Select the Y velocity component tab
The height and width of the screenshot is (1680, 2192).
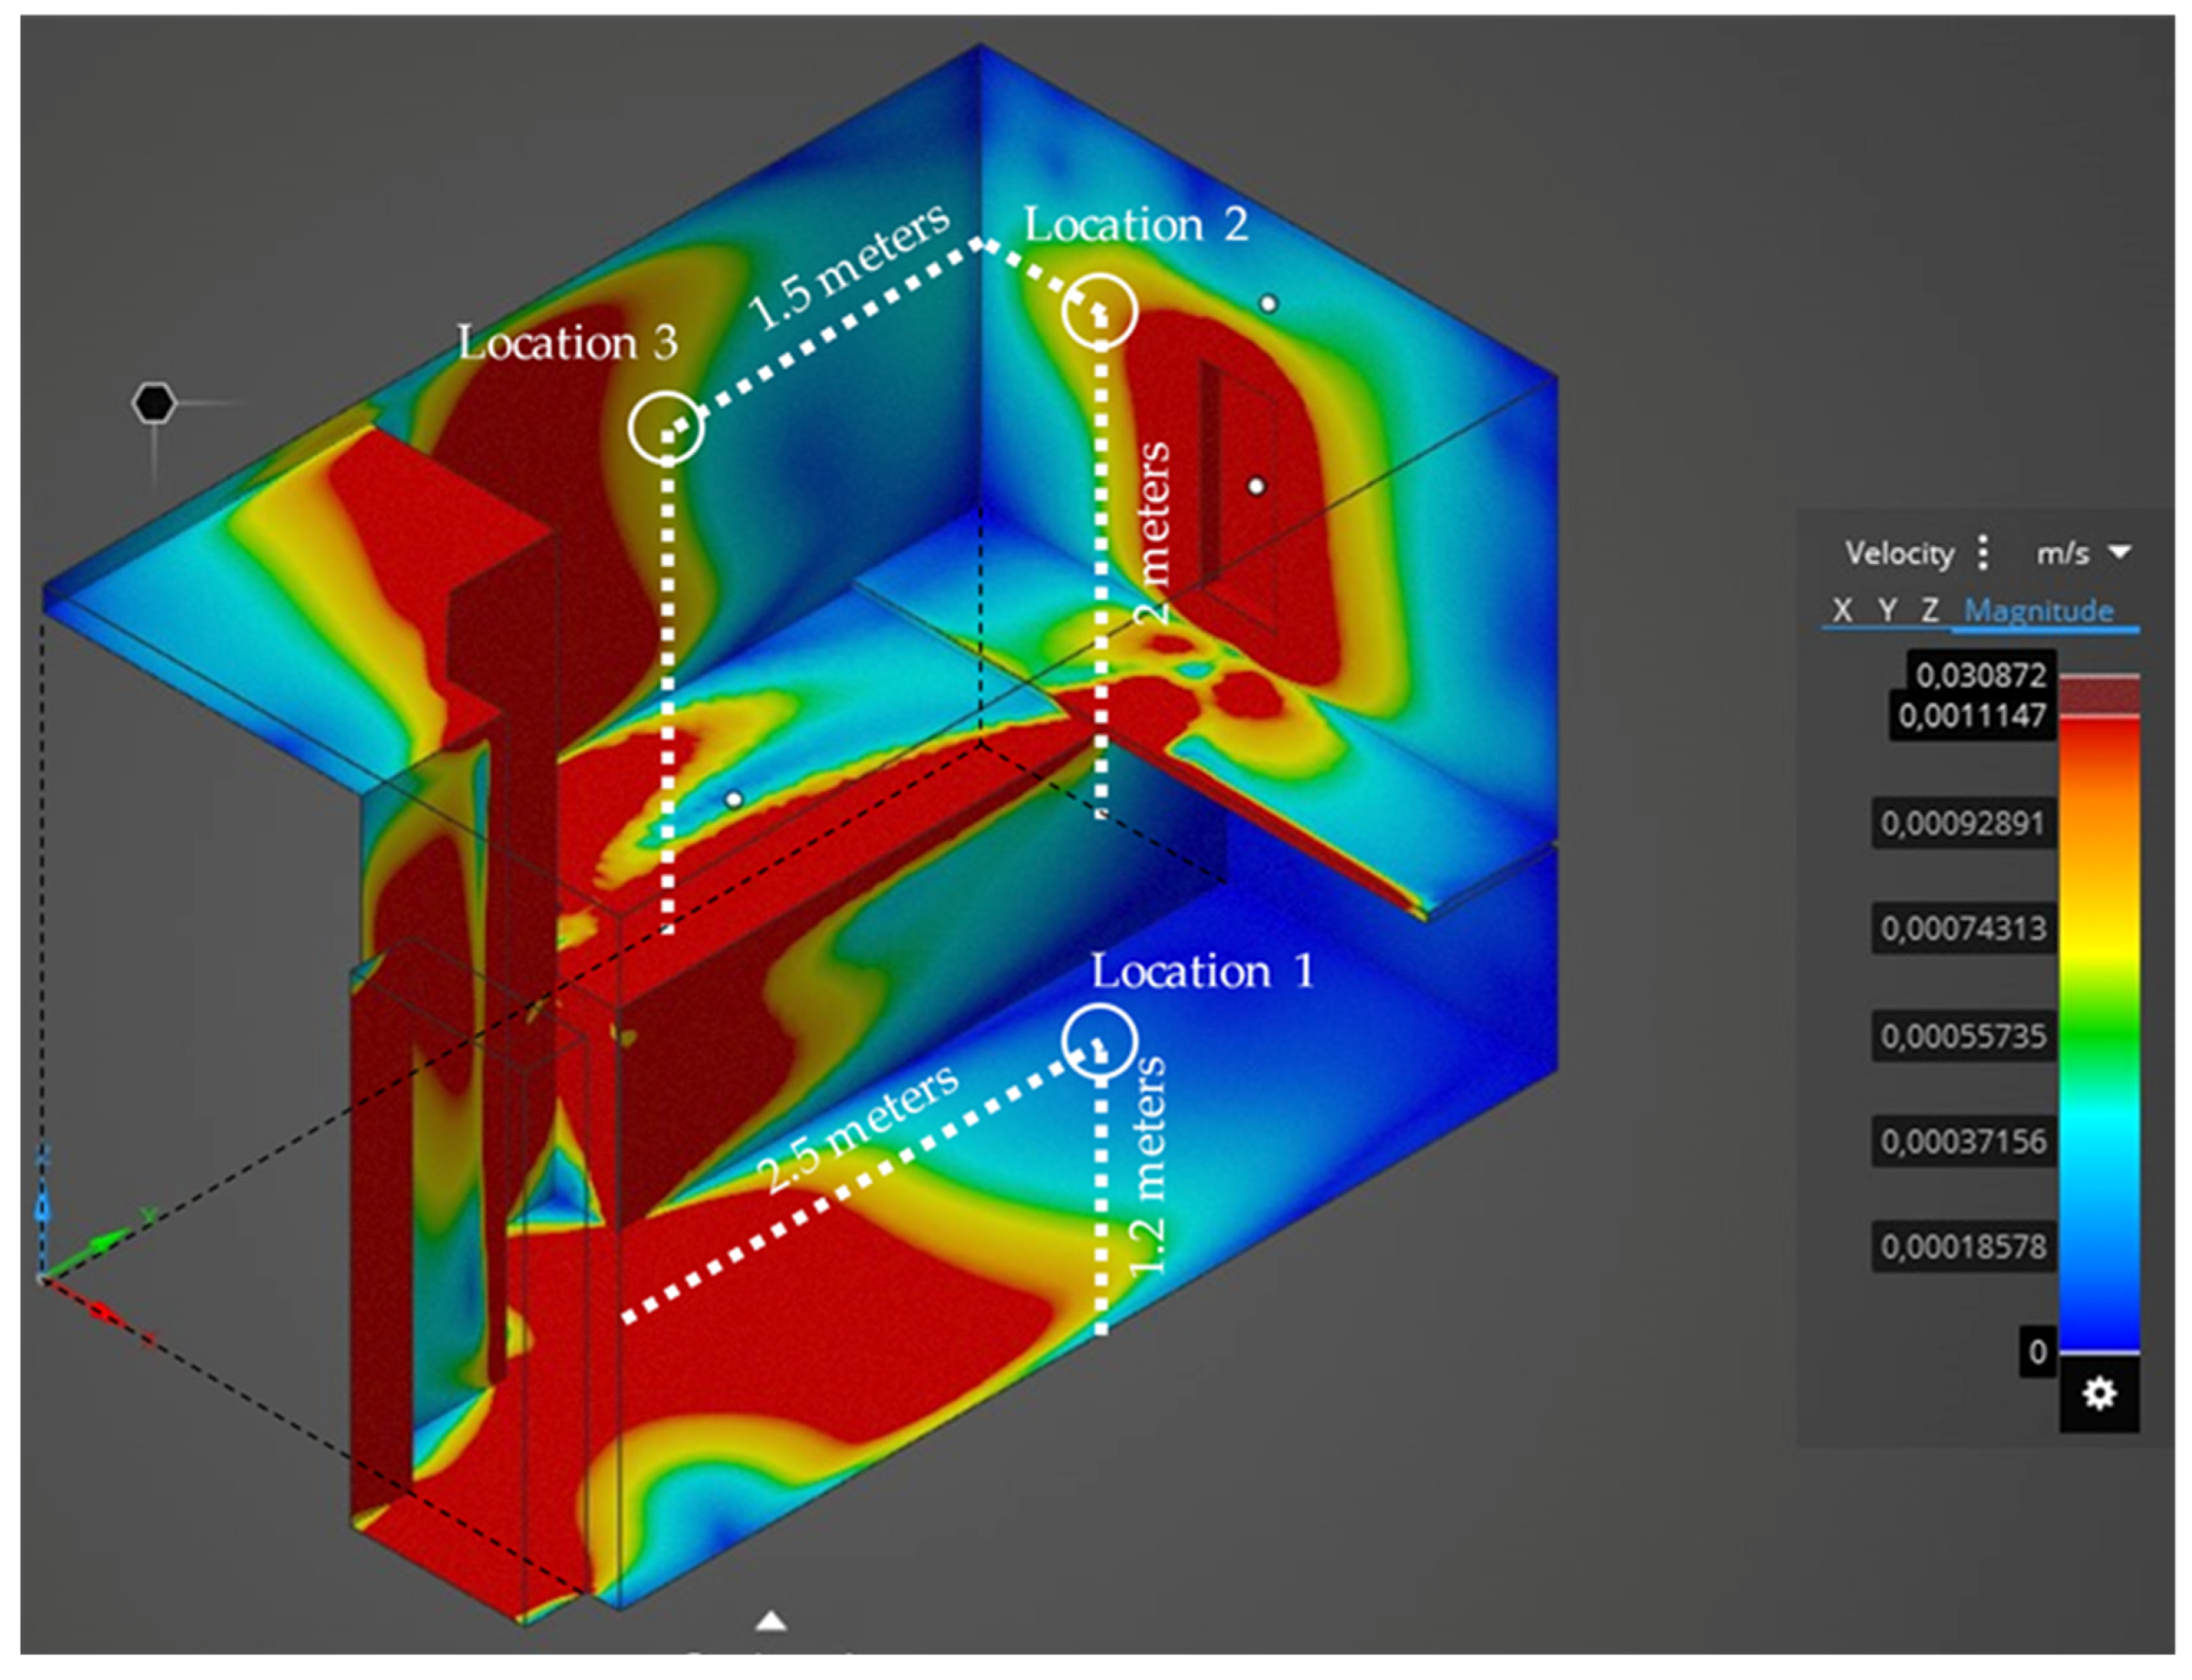coord(1887,610)
